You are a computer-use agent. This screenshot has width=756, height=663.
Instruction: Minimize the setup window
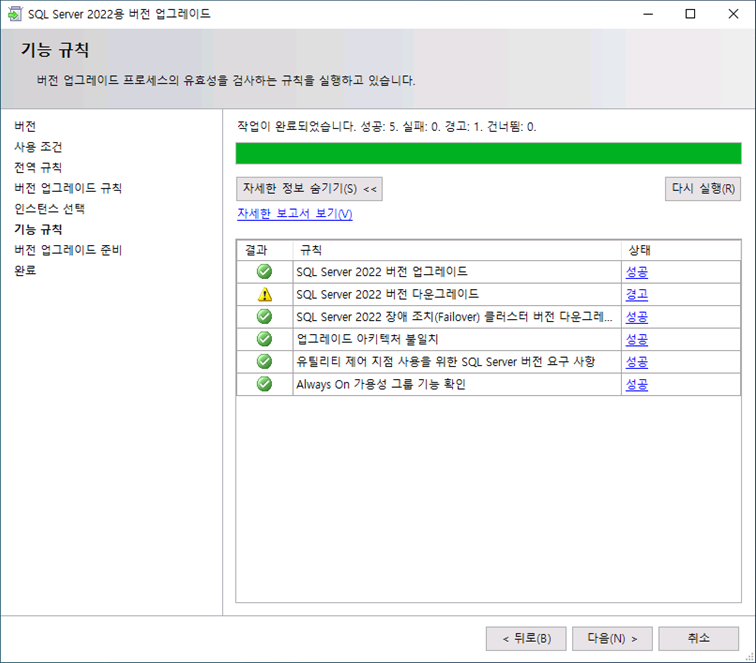(x=648, y=14)
